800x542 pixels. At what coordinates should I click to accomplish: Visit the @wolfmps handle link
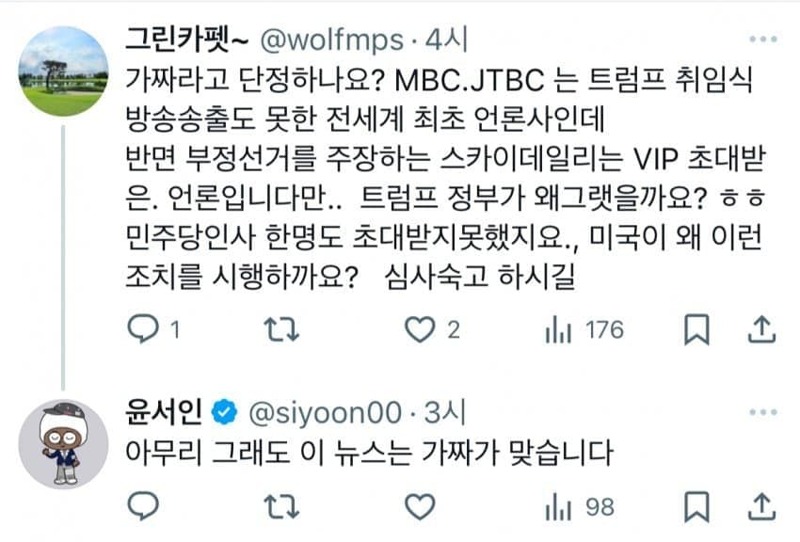click(332, 40)
